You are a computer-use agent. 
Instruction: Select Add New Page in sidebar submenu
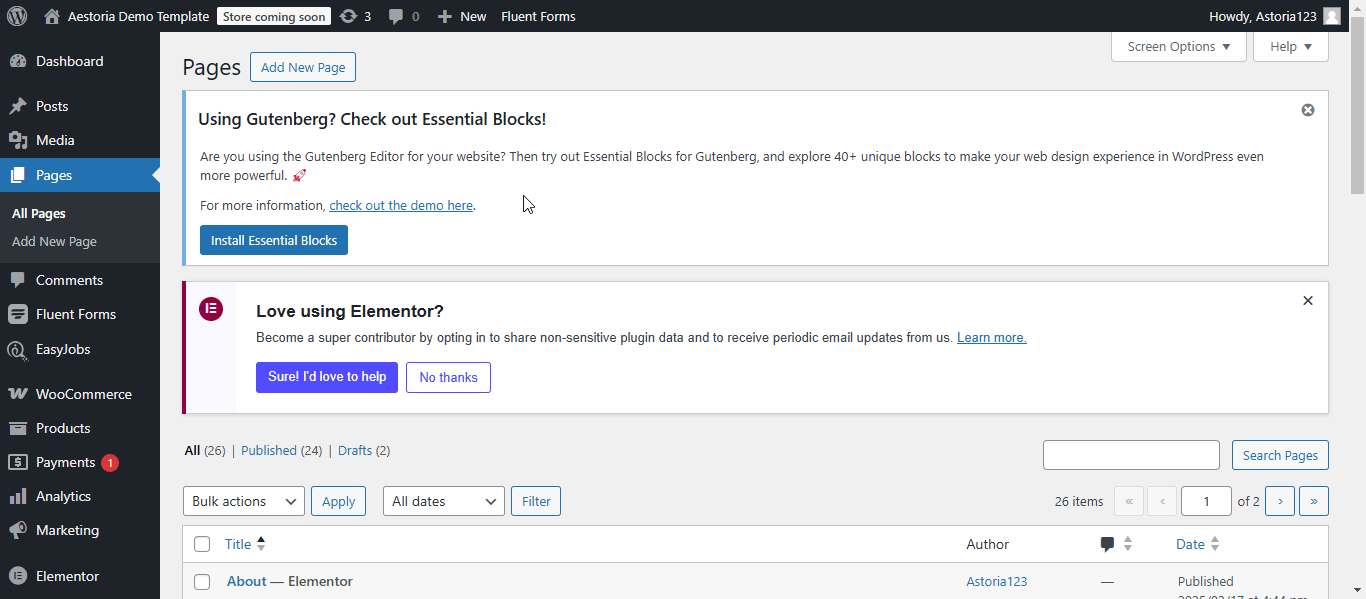[x=54, y=242]
